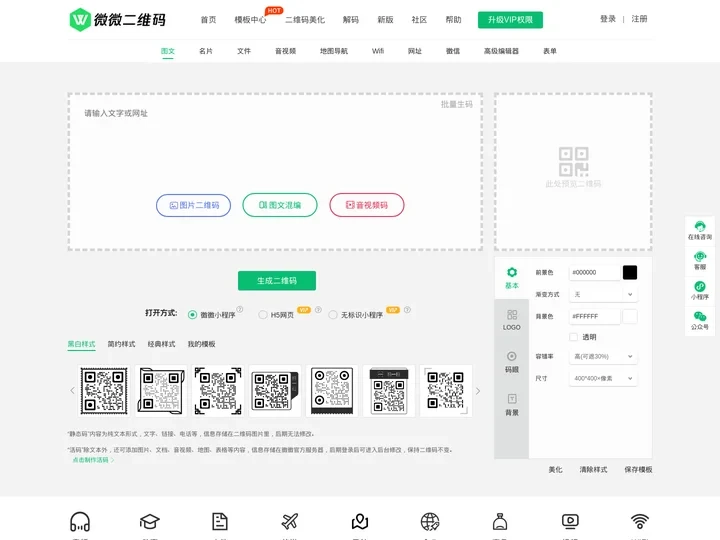720x540 pixels.
Task: Open 二维码美化 in the top menu
Action: click(x=305, y=20)
